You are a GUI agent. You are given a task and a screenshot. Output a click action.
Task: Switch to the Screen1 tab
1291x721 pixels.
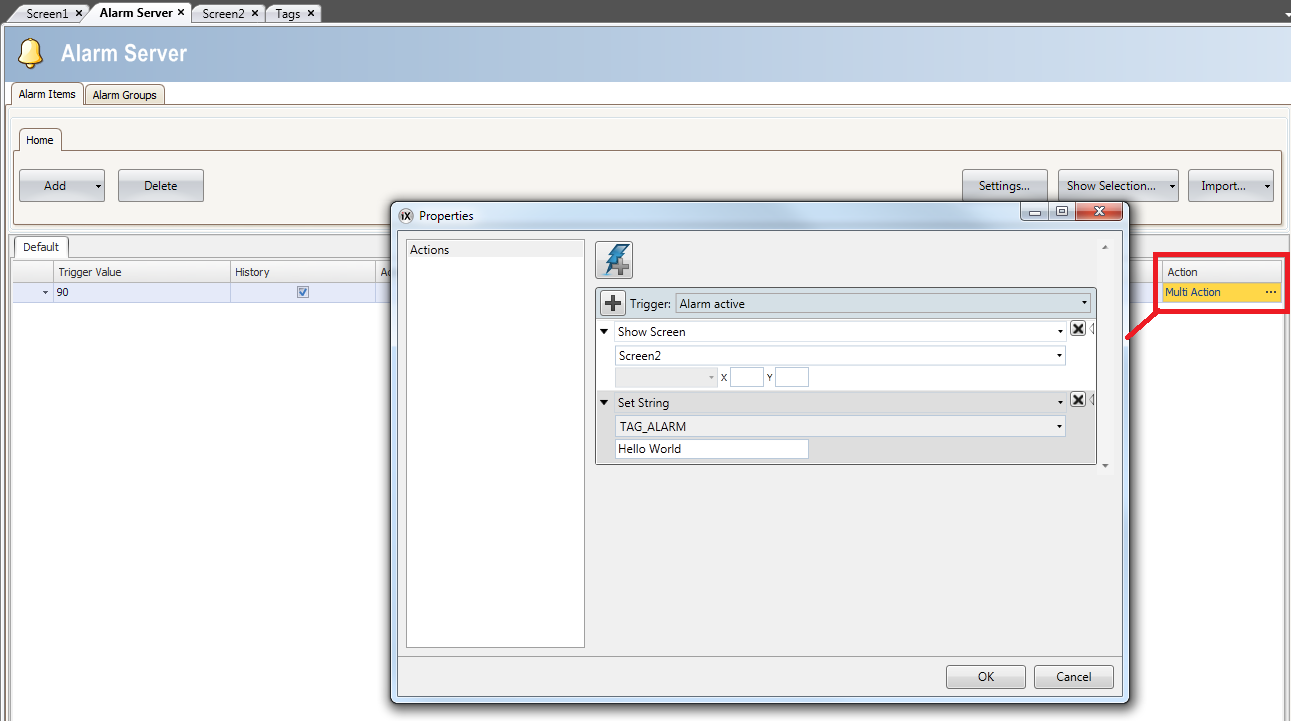coord(47,13)
